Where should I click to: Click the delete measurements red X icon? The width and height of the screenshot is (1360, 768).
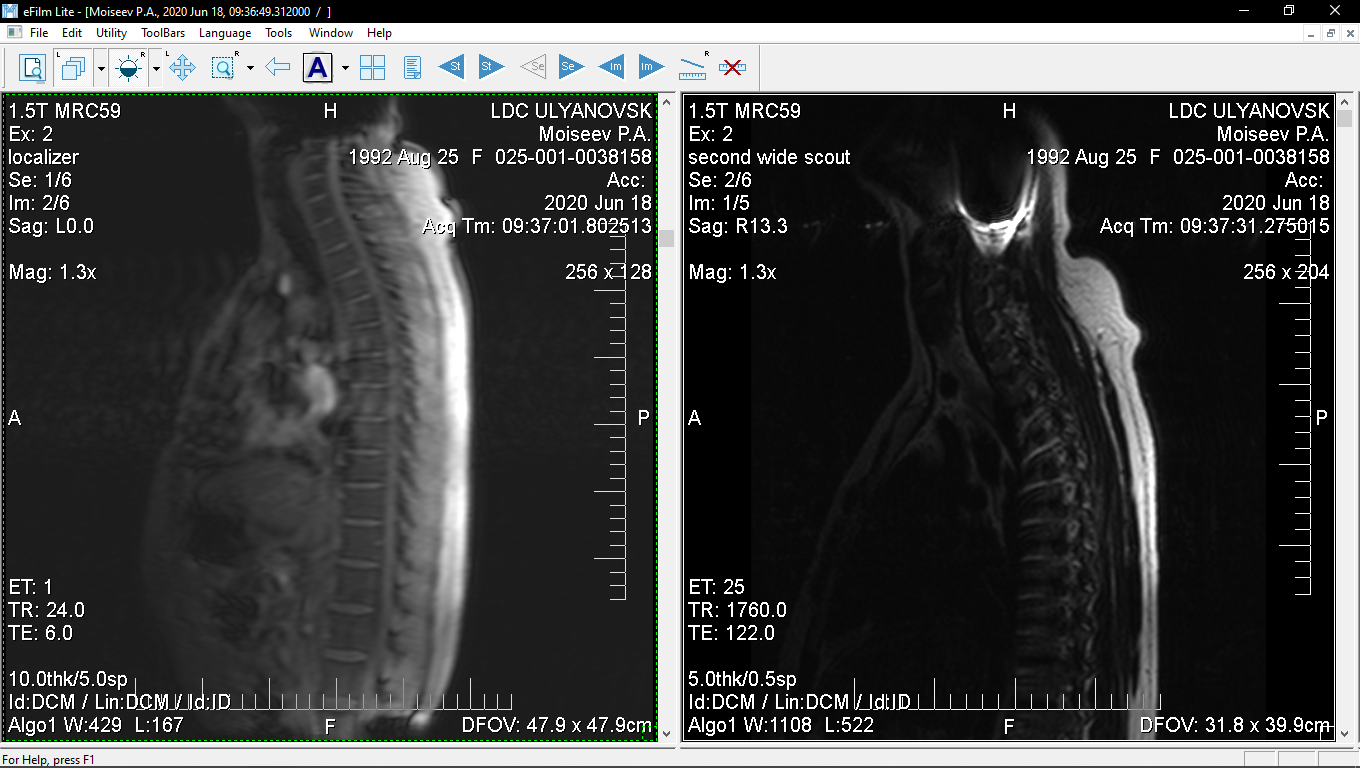tap(732, 68)
